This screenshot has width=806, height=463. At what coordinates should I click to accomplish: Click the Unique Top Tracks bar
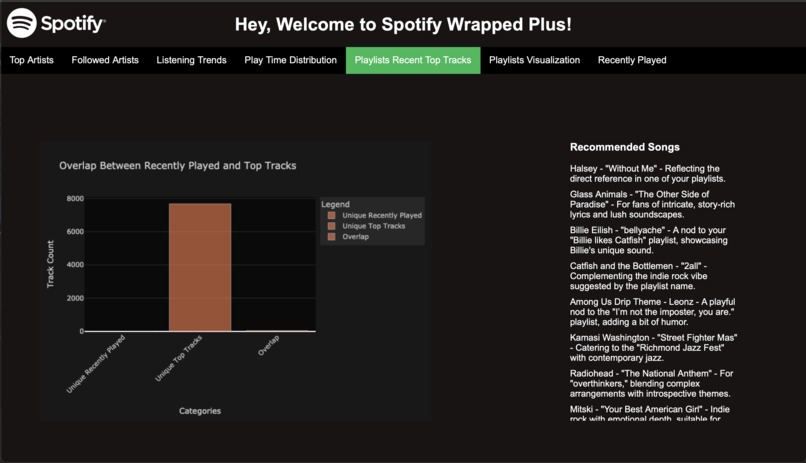pyautogui.click(x=200, y=267)
